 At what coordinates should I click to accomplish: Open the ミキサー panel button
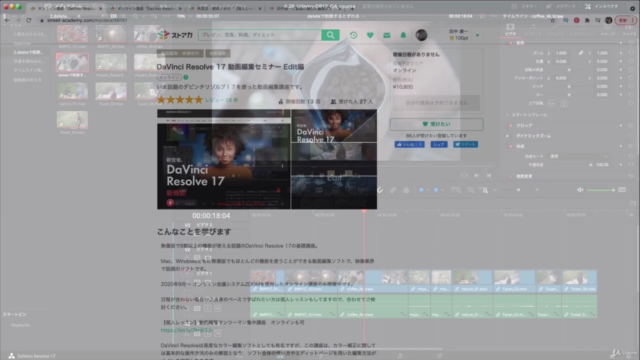point(525,7)
